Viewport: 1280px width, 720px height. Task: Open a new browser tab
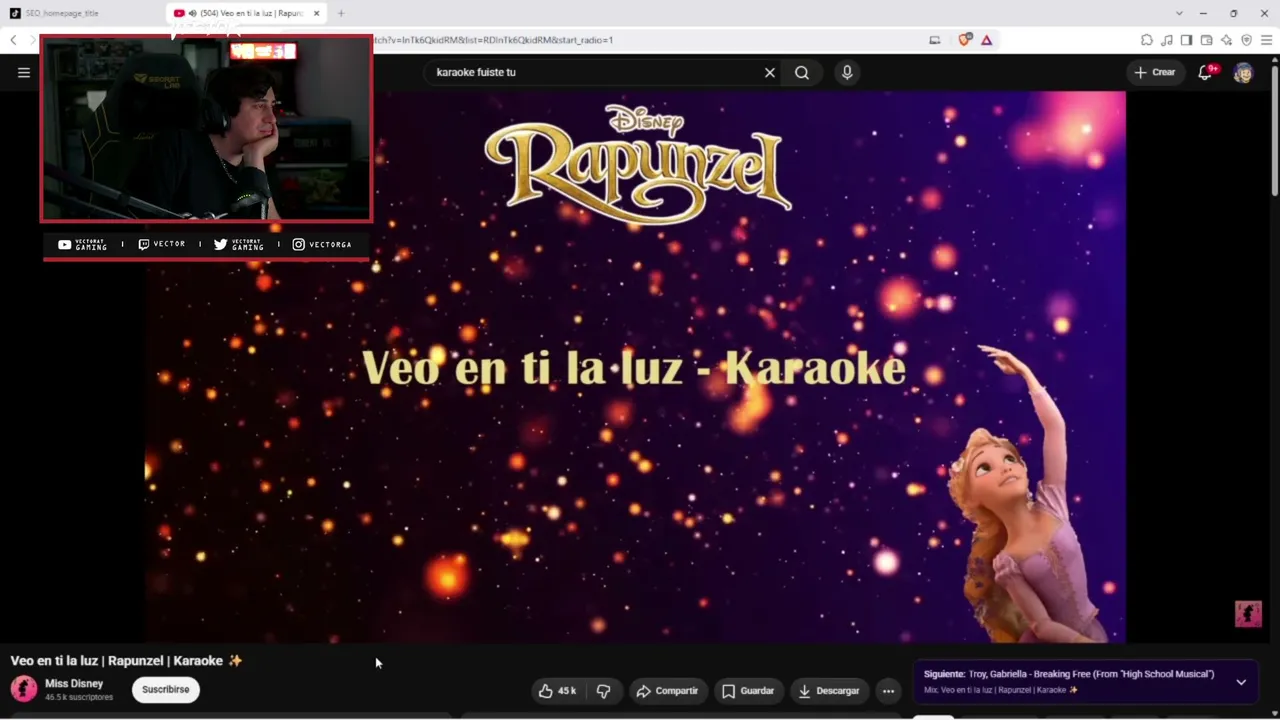(341, 13)
